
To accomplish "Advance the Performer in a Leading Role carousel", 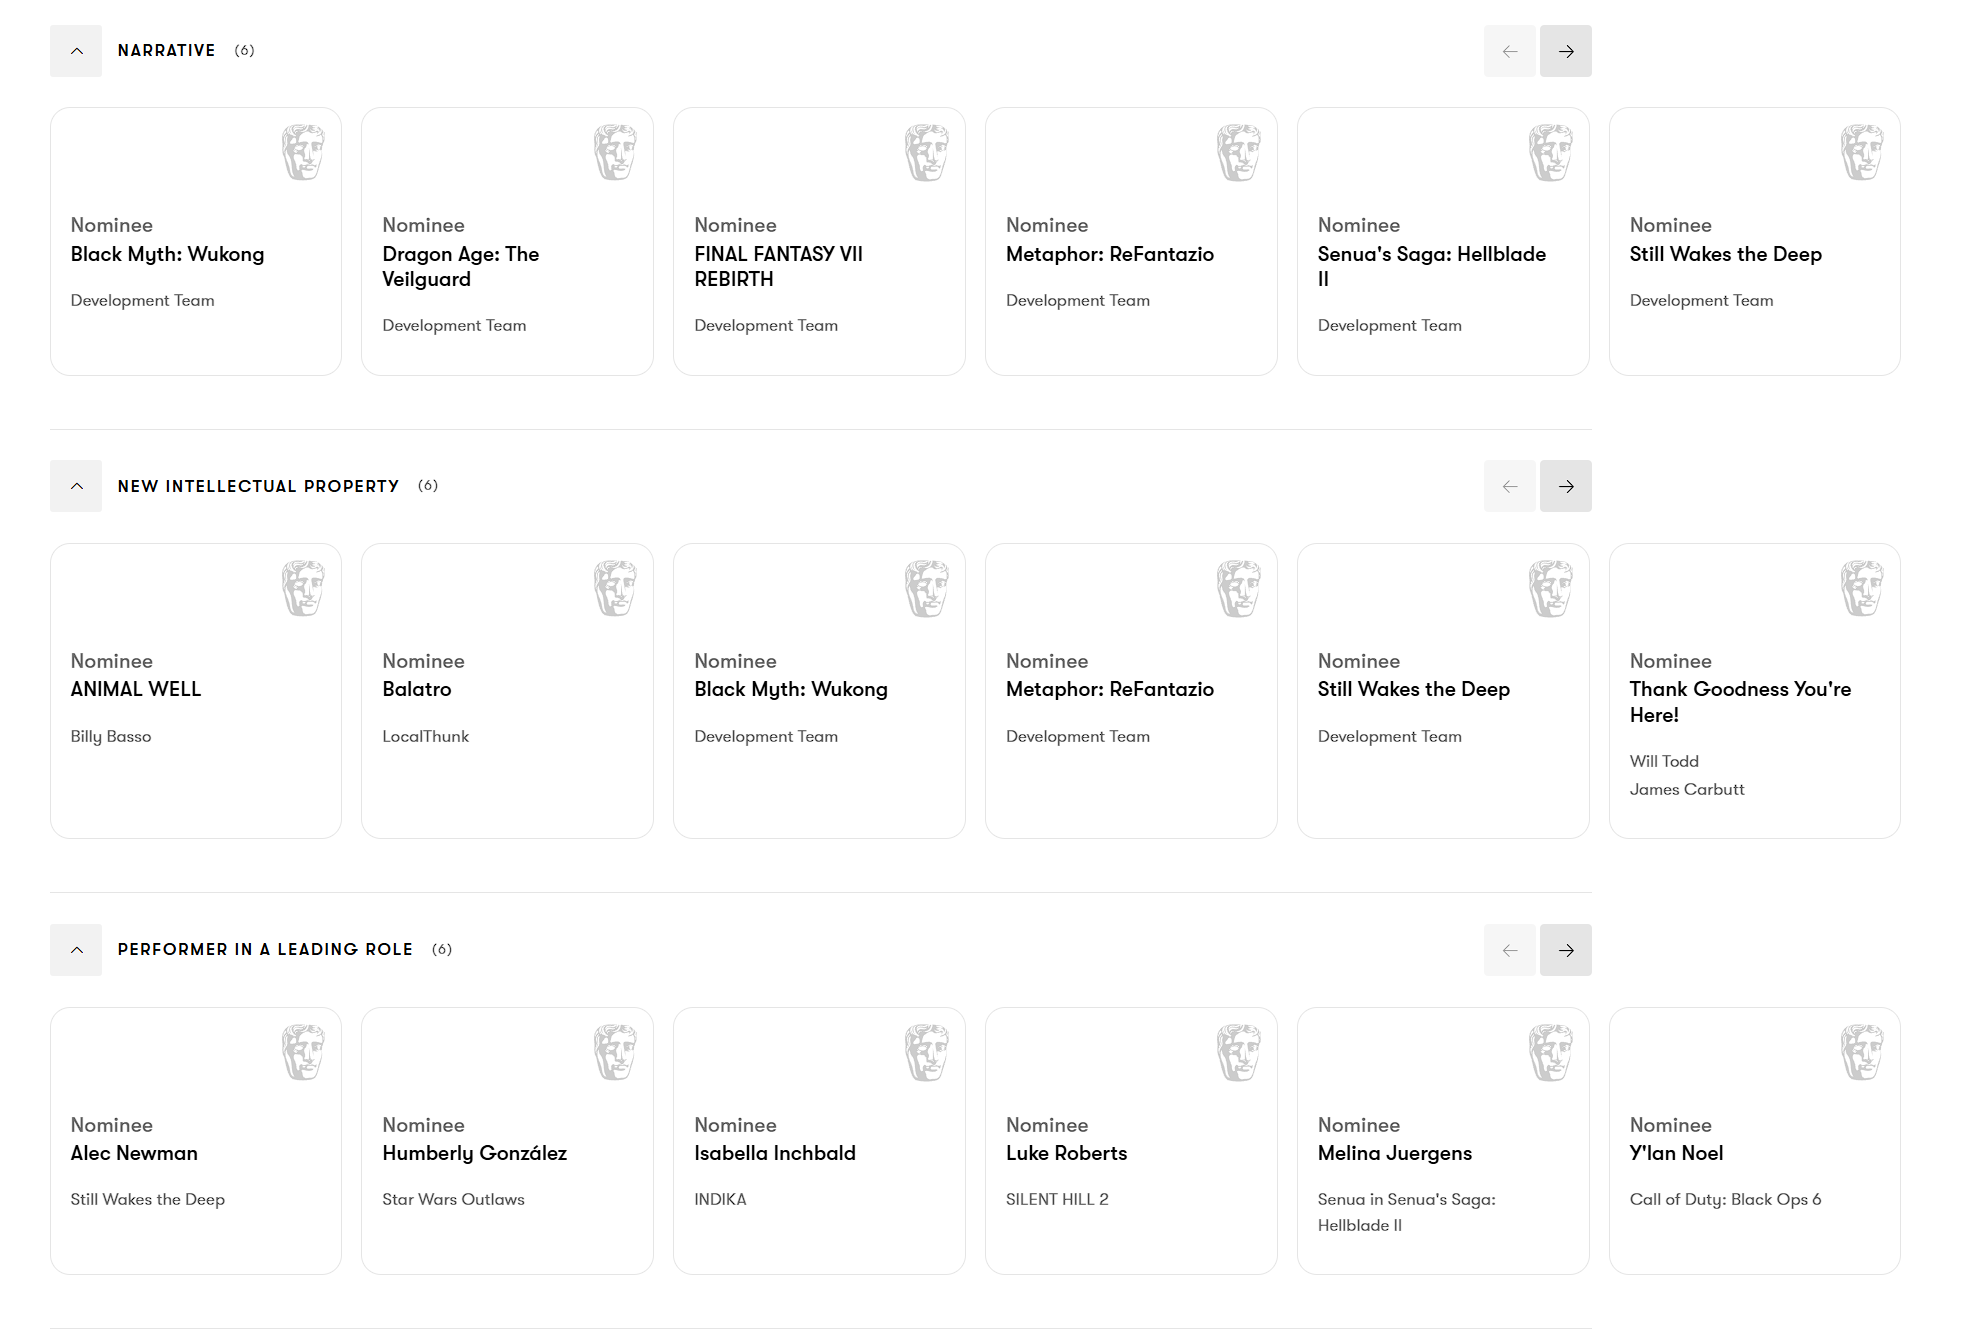I will click(x=1565, y=950).
